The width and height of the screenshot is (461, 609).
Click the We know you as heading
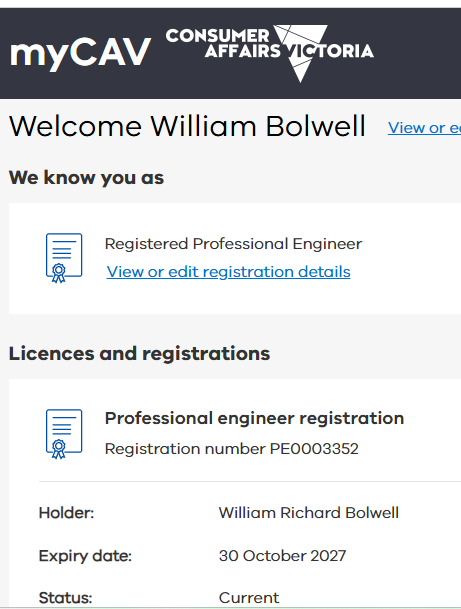click(86, 178)
